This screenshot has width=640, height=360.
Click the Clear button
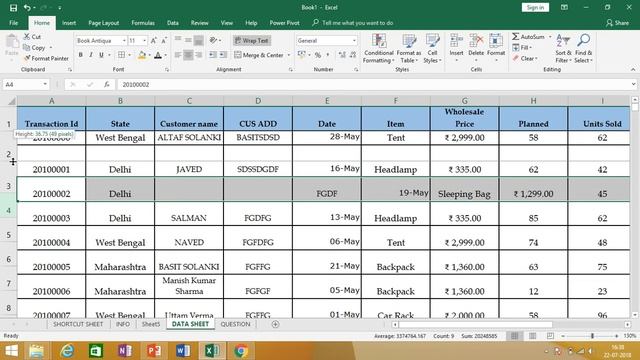coord(526,59)
